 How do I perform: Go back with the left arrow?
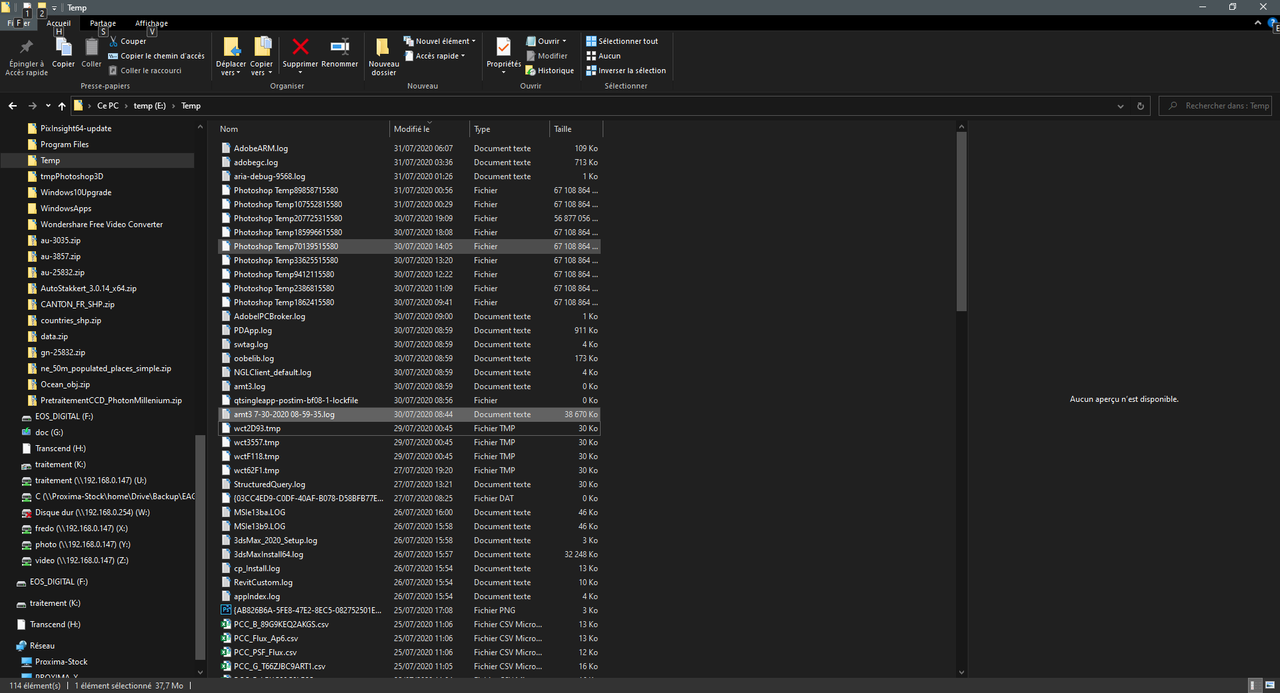coord(13,106)
